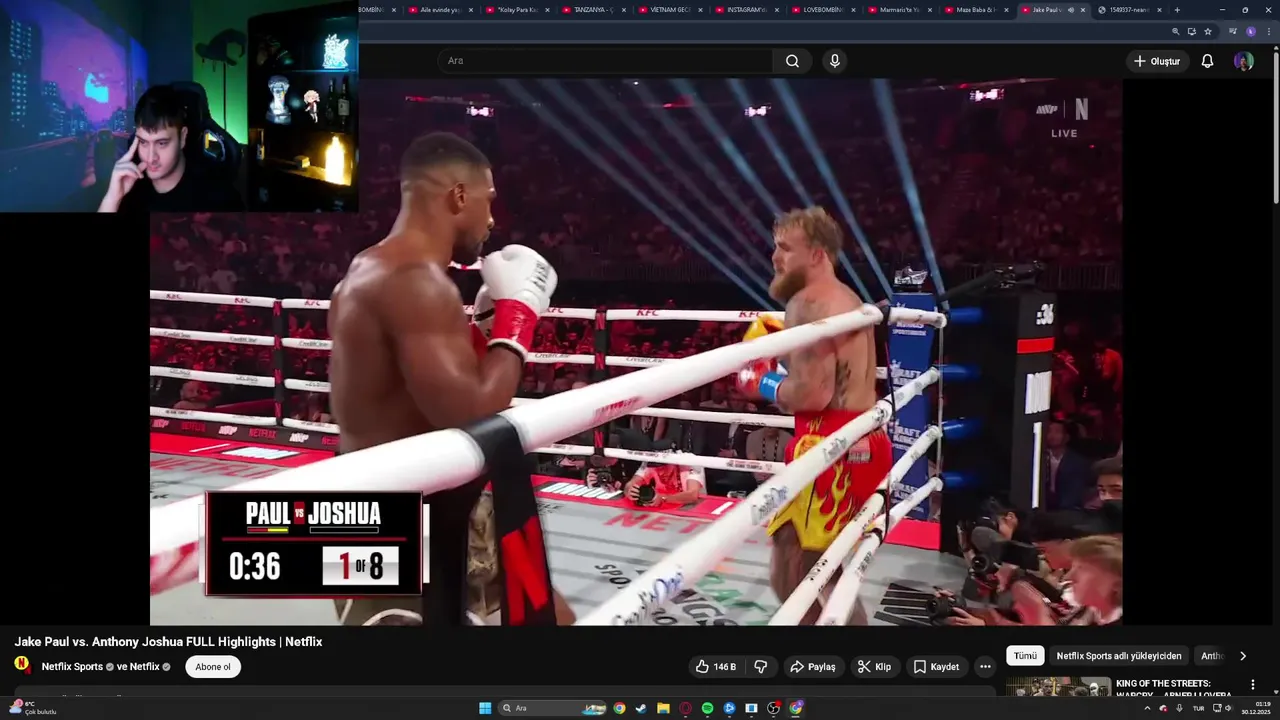This screenshot has height=720, width=1280.
Task: Switch to the 1549337 browser tab
Action: pyautogui.click(x=1130, y=10)
